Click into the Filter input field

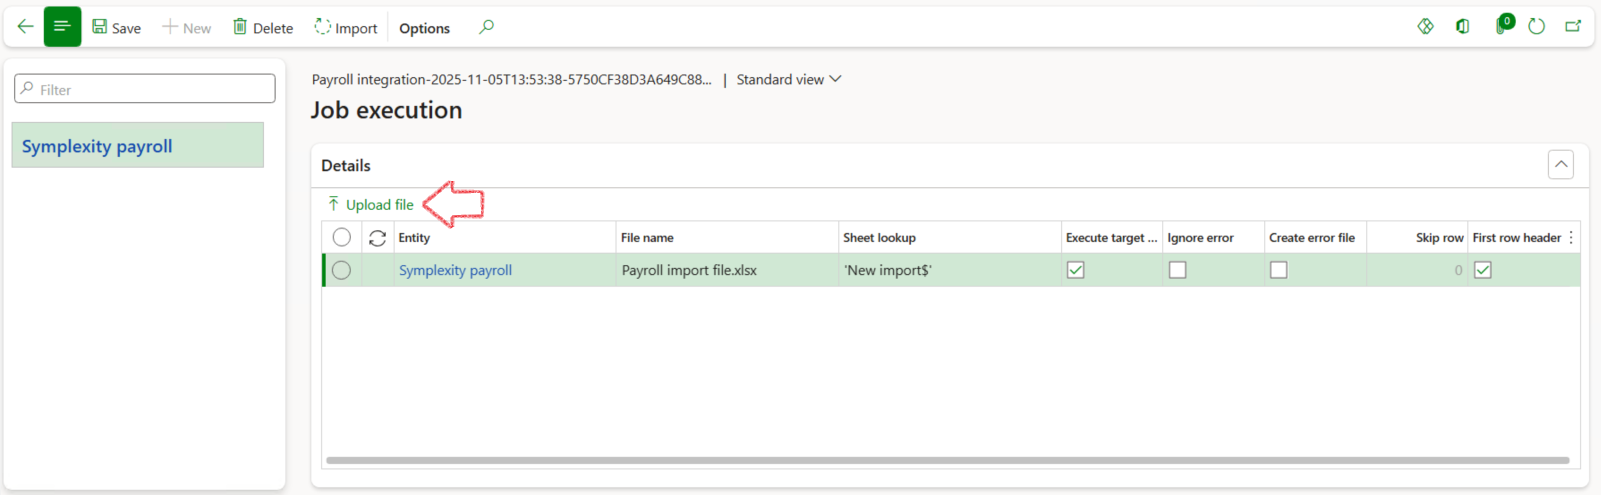click(145, 89)
